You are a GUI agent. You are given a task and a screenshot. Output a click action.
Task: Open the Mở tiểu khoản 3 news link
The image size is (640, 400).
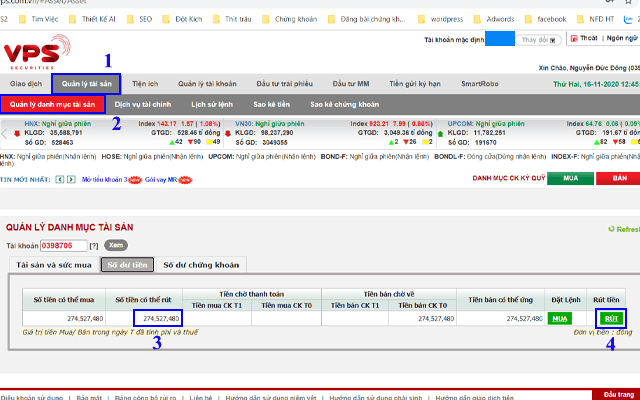point(105,180)
